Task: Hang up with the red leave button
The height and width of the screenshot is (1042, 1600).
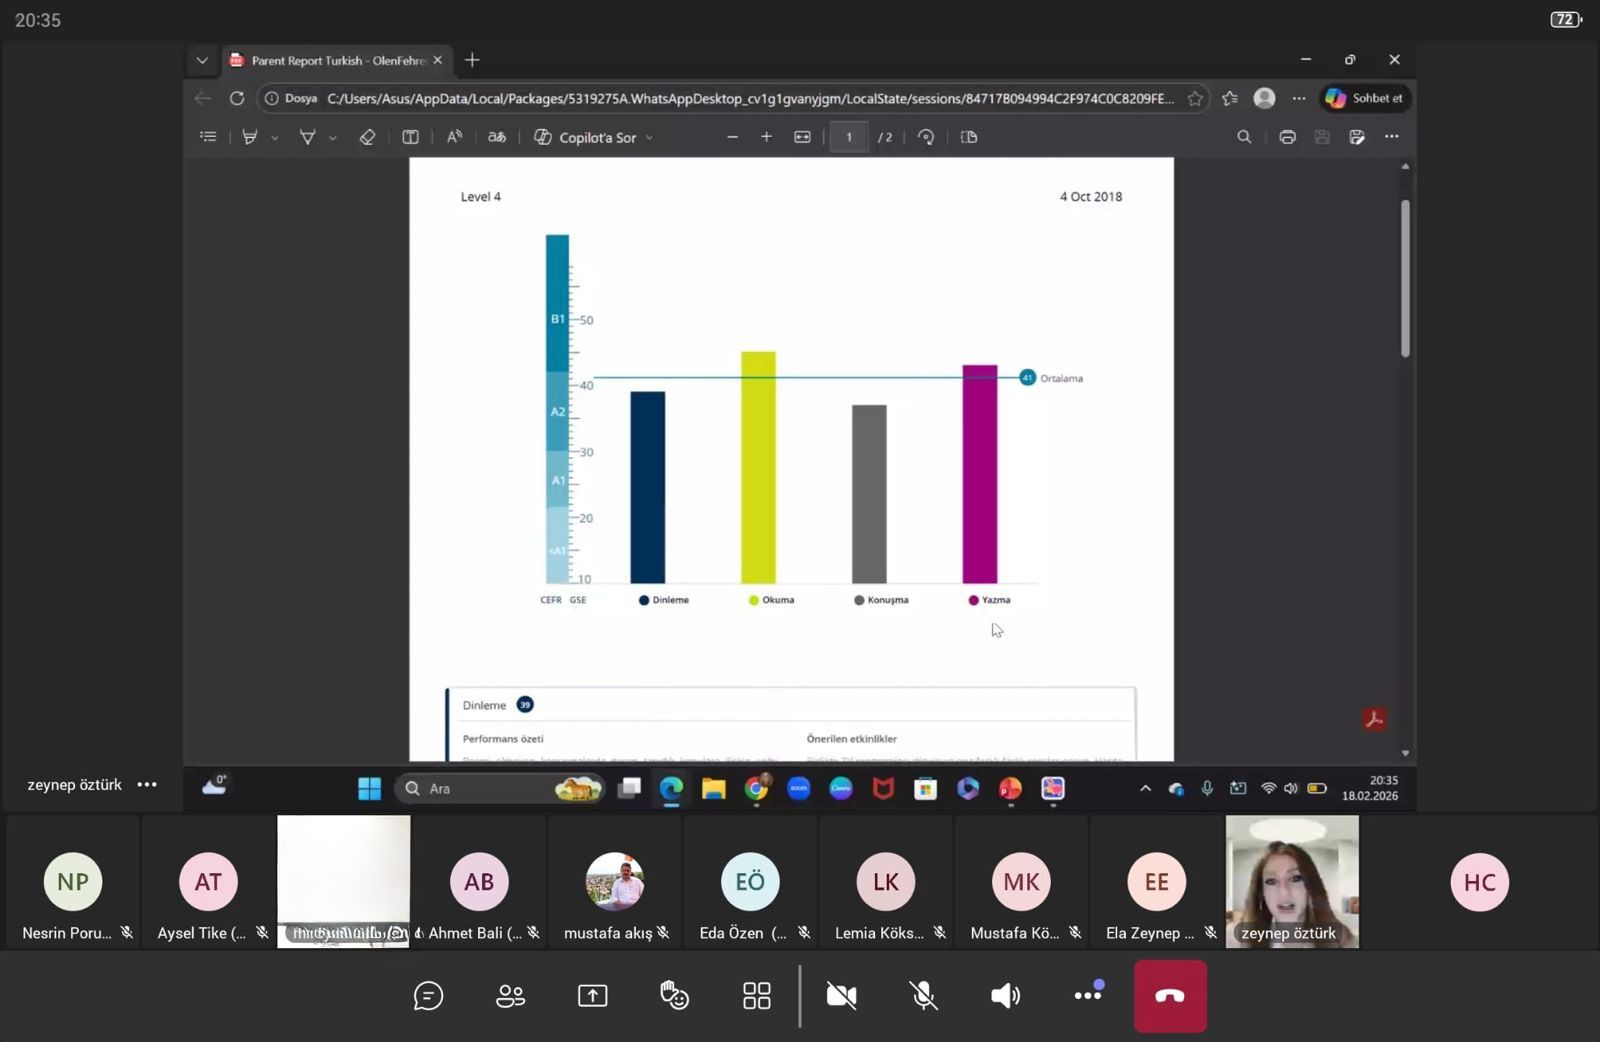Action: point(1169,996)
